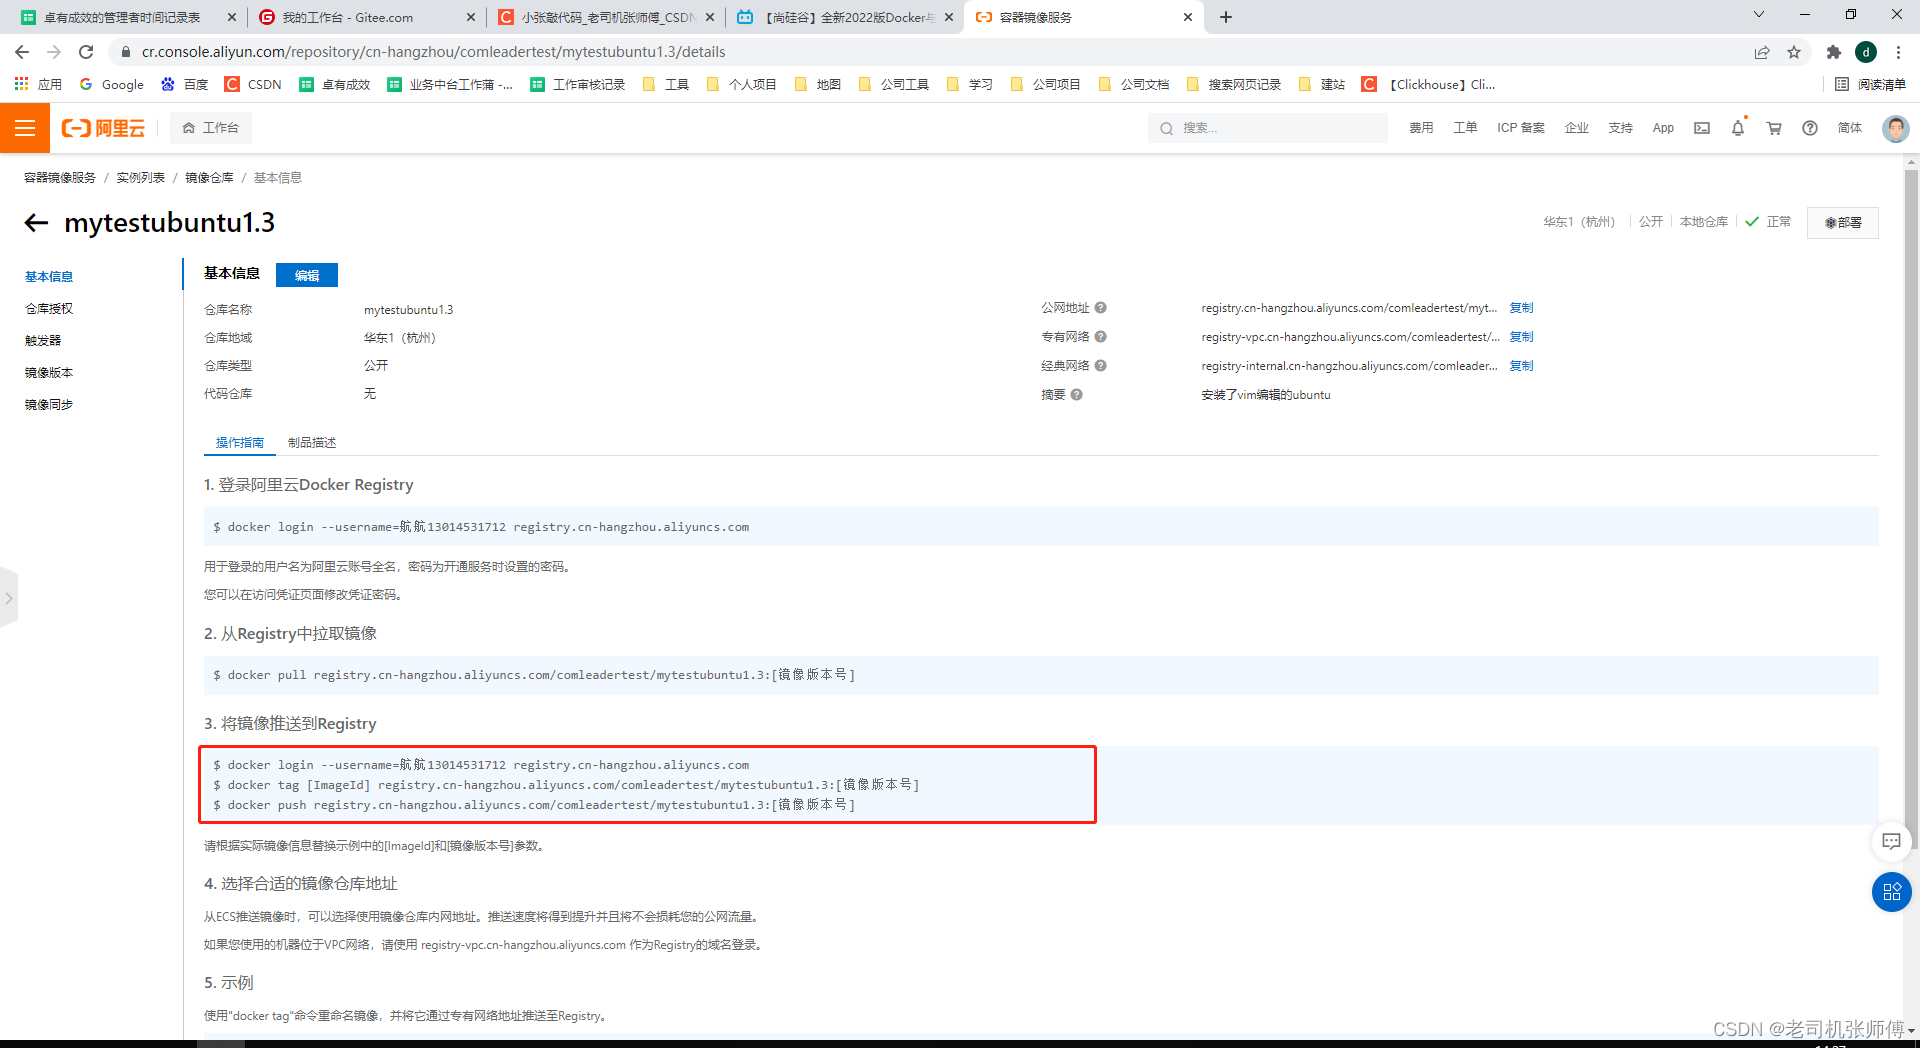
Task: Open the 支持 menu
Action: tap(1620, 128)
